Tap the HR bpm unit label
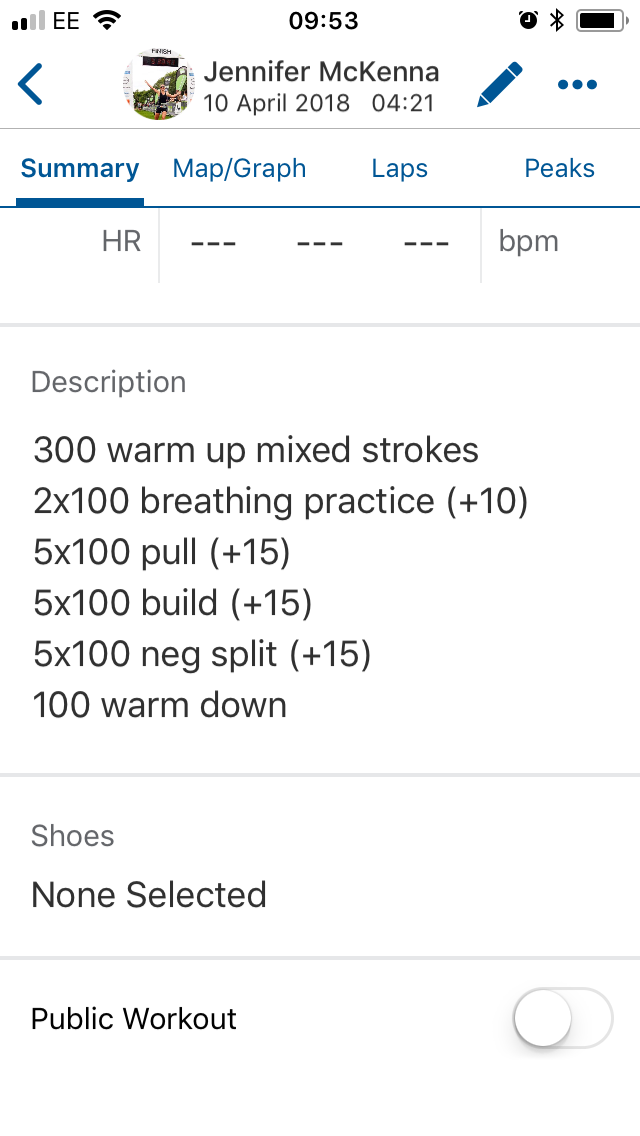Screen dimensions: 640x1136 point(528,242)
